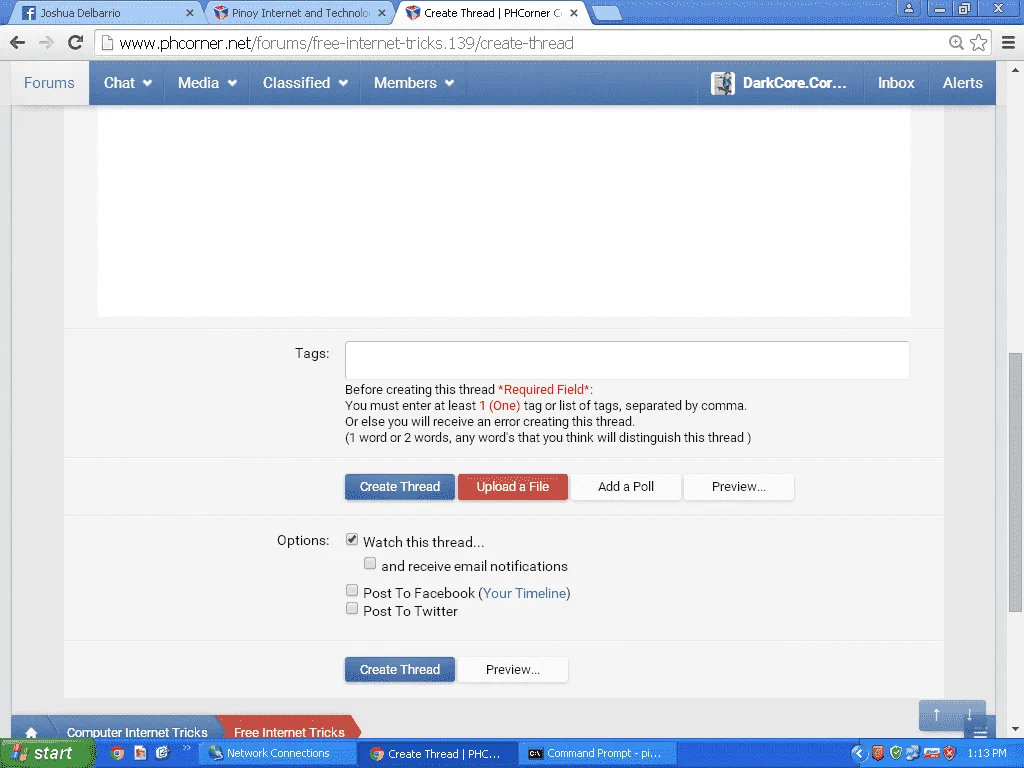Click the Create Thread | PHC... taskbar button
The image size is (1024, 768).
tap(438, 754)
